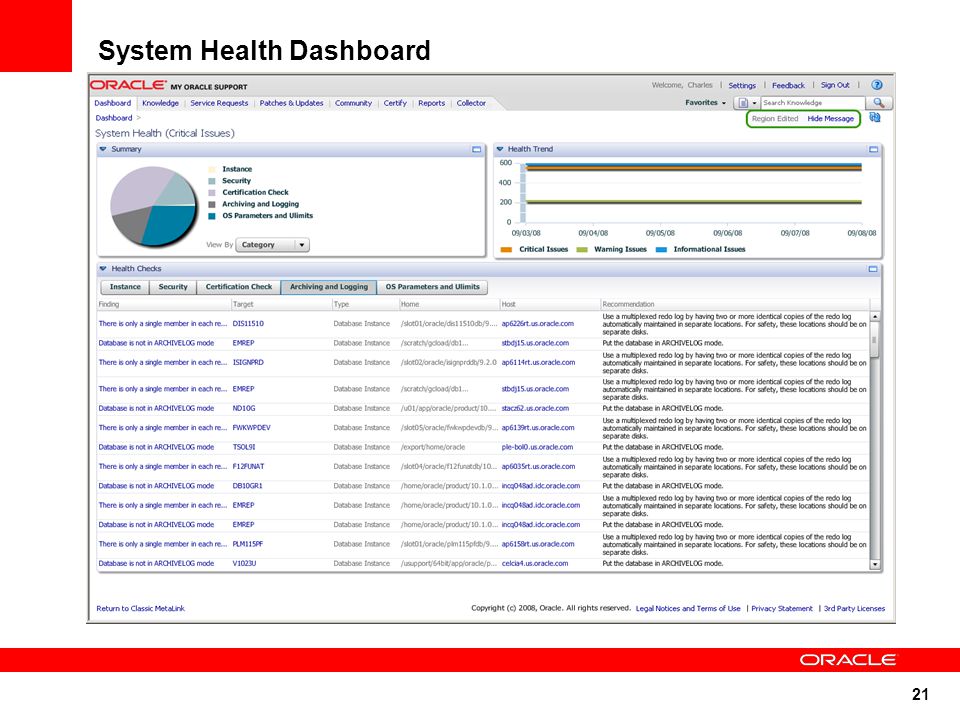Click the Informational Issues legend swatch

661,250
